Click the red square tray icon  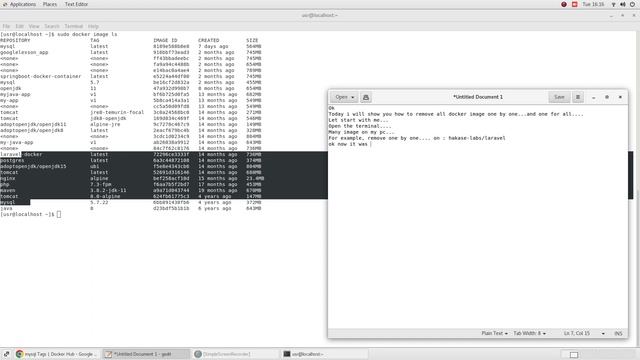(575, 4)
